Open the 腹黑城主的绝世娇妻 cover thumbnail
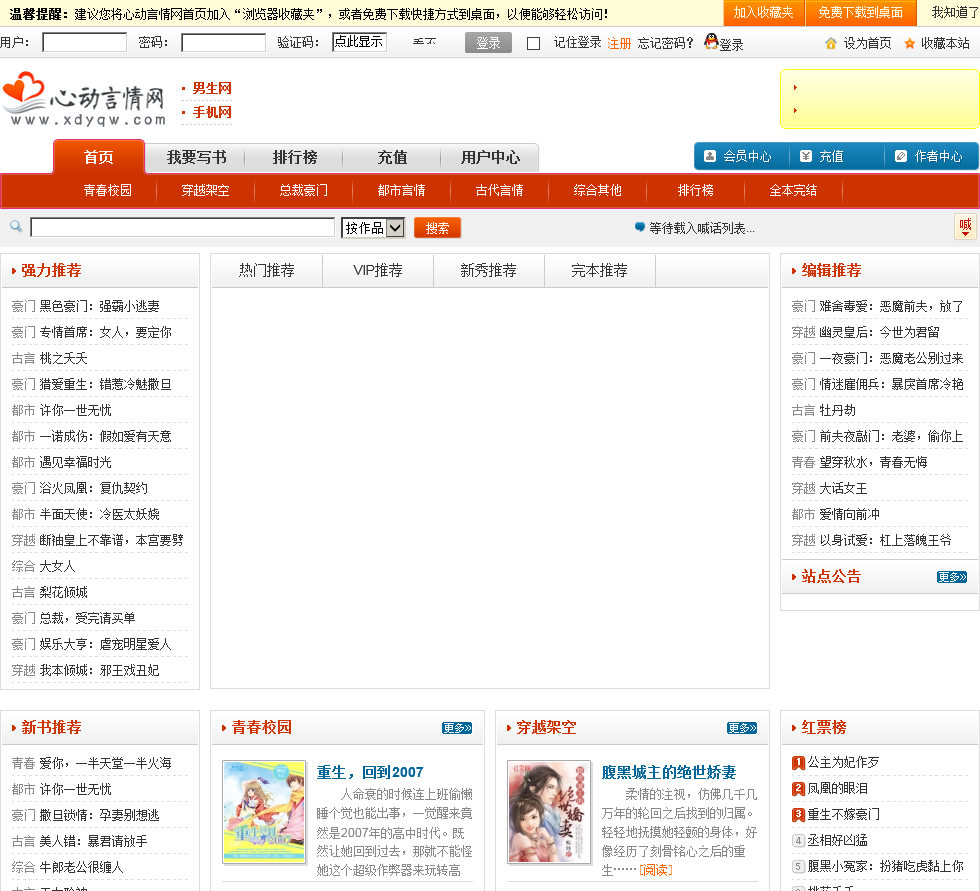 coord(549,812)
